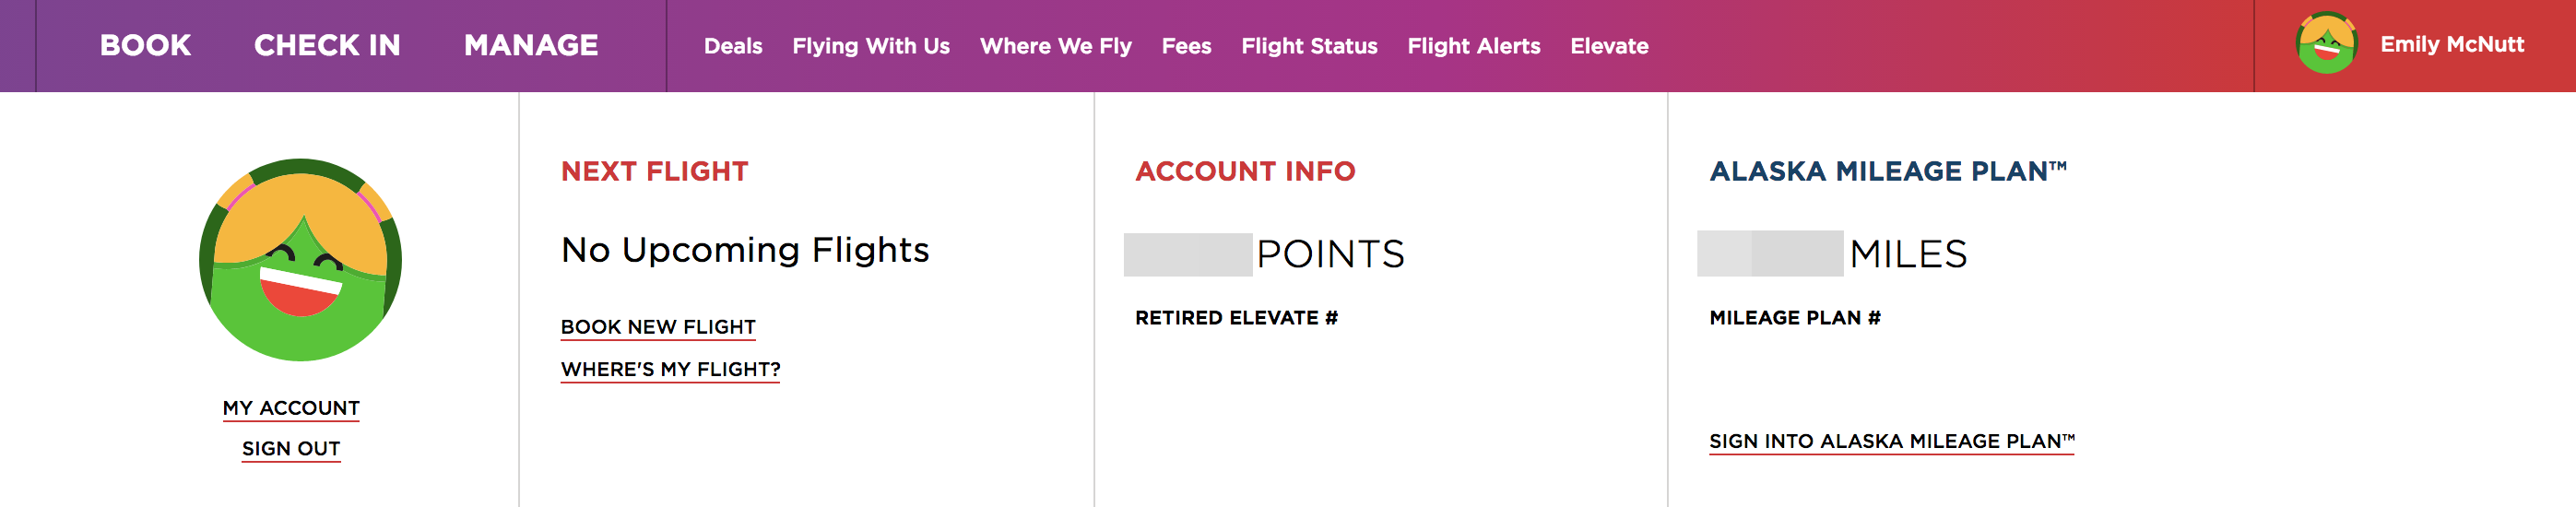Open MY ACCOUNT link
The height and width of the screenshot is (507, 2576).
(x=291, y=408)
